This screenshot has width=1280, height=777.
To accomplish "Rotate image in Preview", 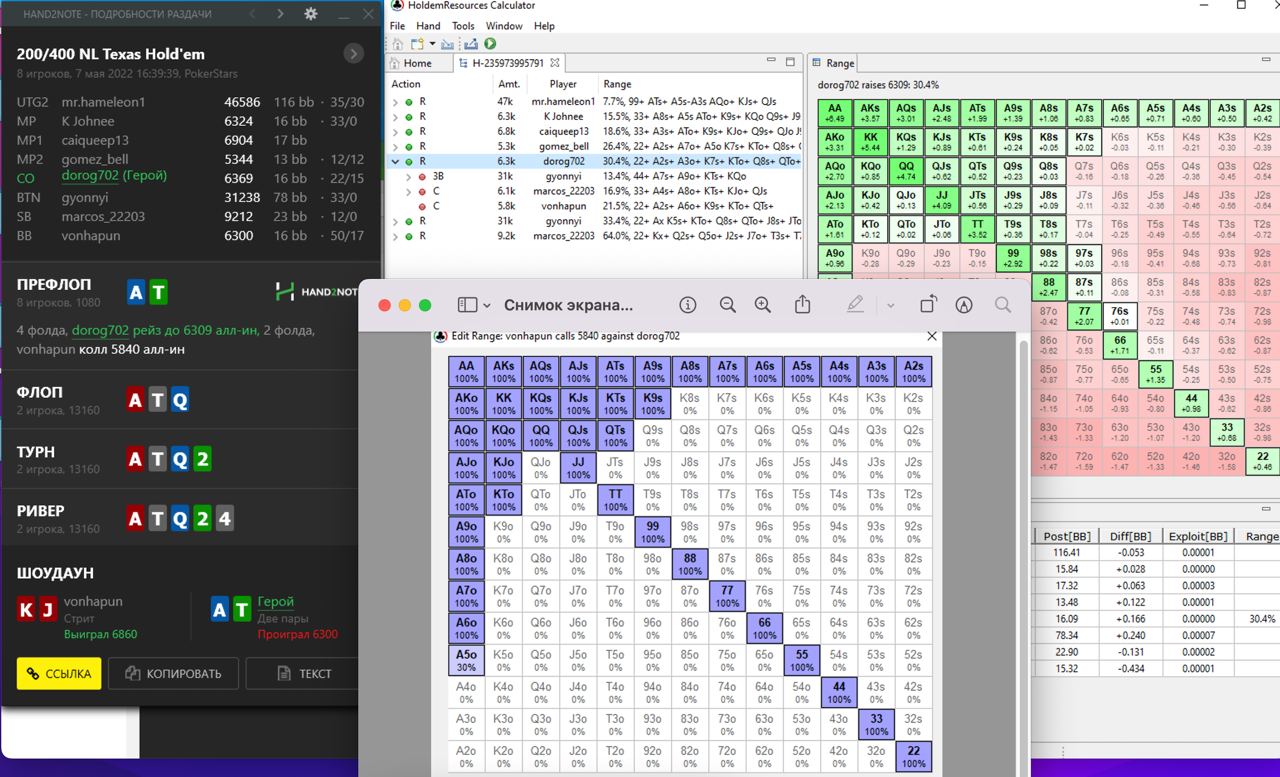I will 928,305.
